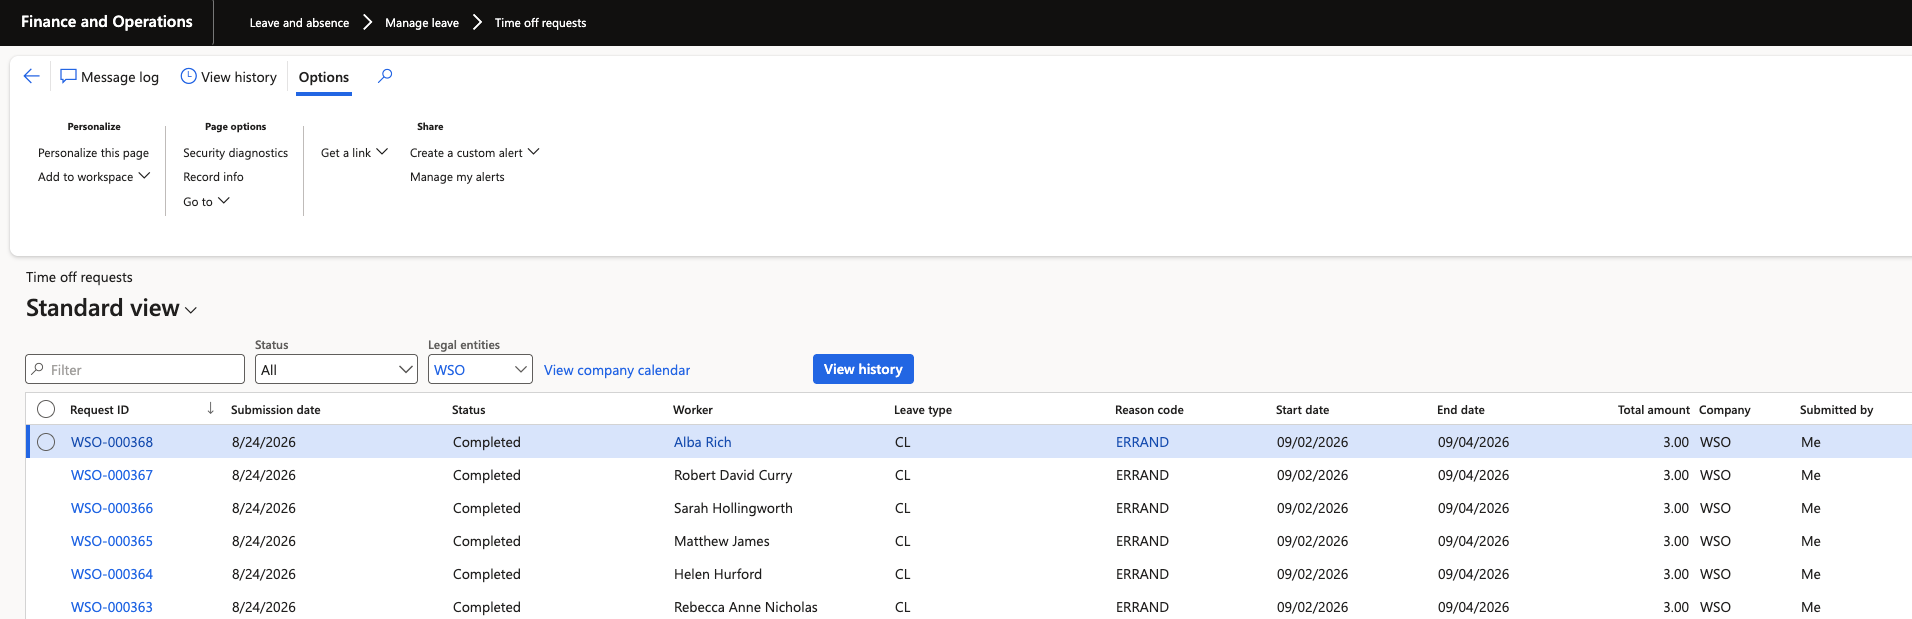Open Leave and absence breadcrumb
The height and width of the screenshot is (619, 1912).
point(299,23)
